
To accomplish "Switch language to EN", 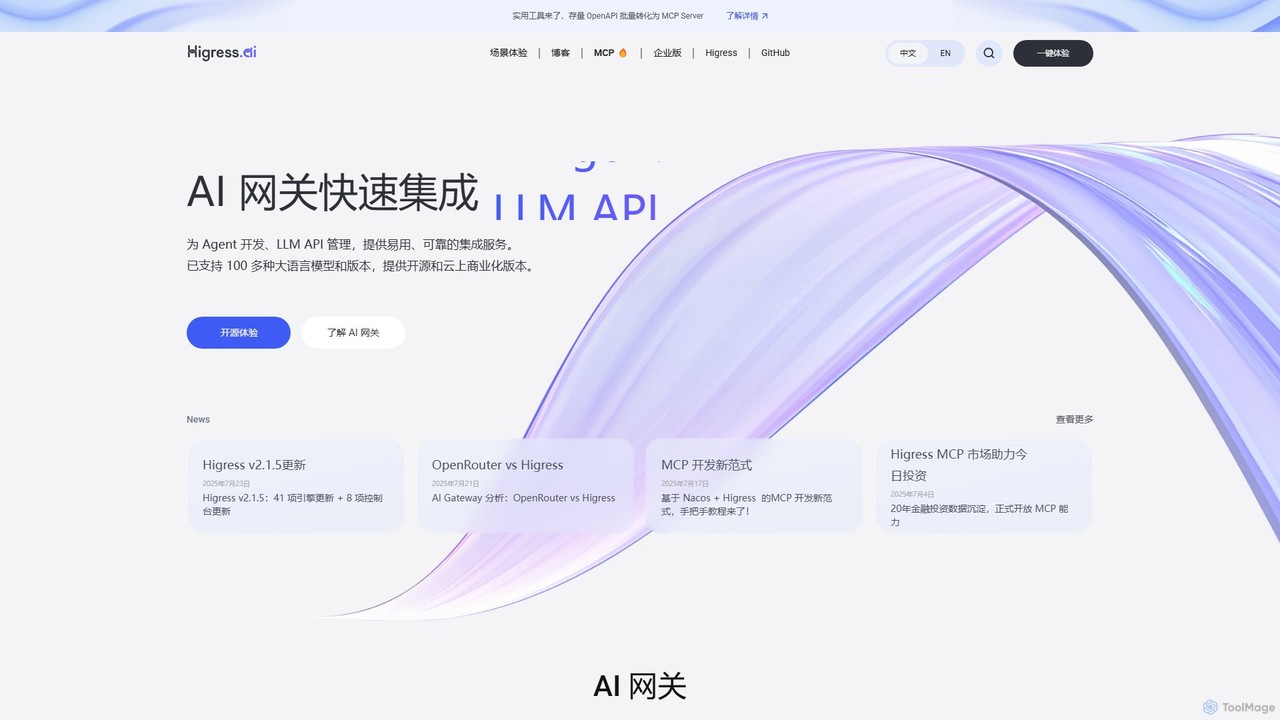I will [945, 53].
